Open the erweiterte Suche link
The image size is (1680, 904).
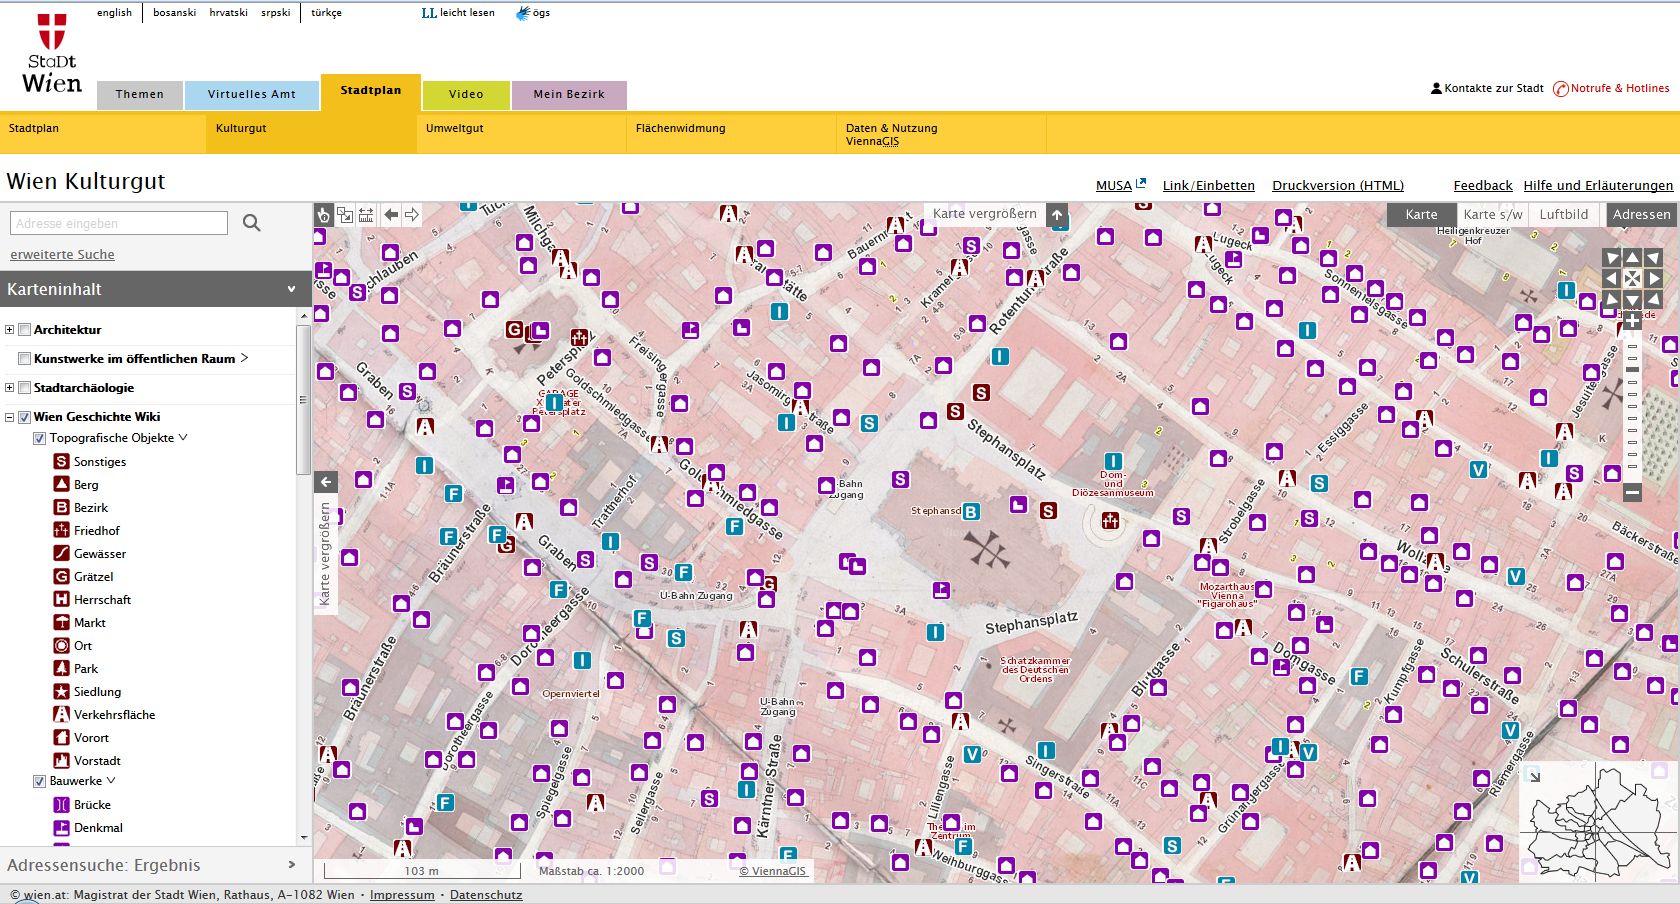[62, 254]
